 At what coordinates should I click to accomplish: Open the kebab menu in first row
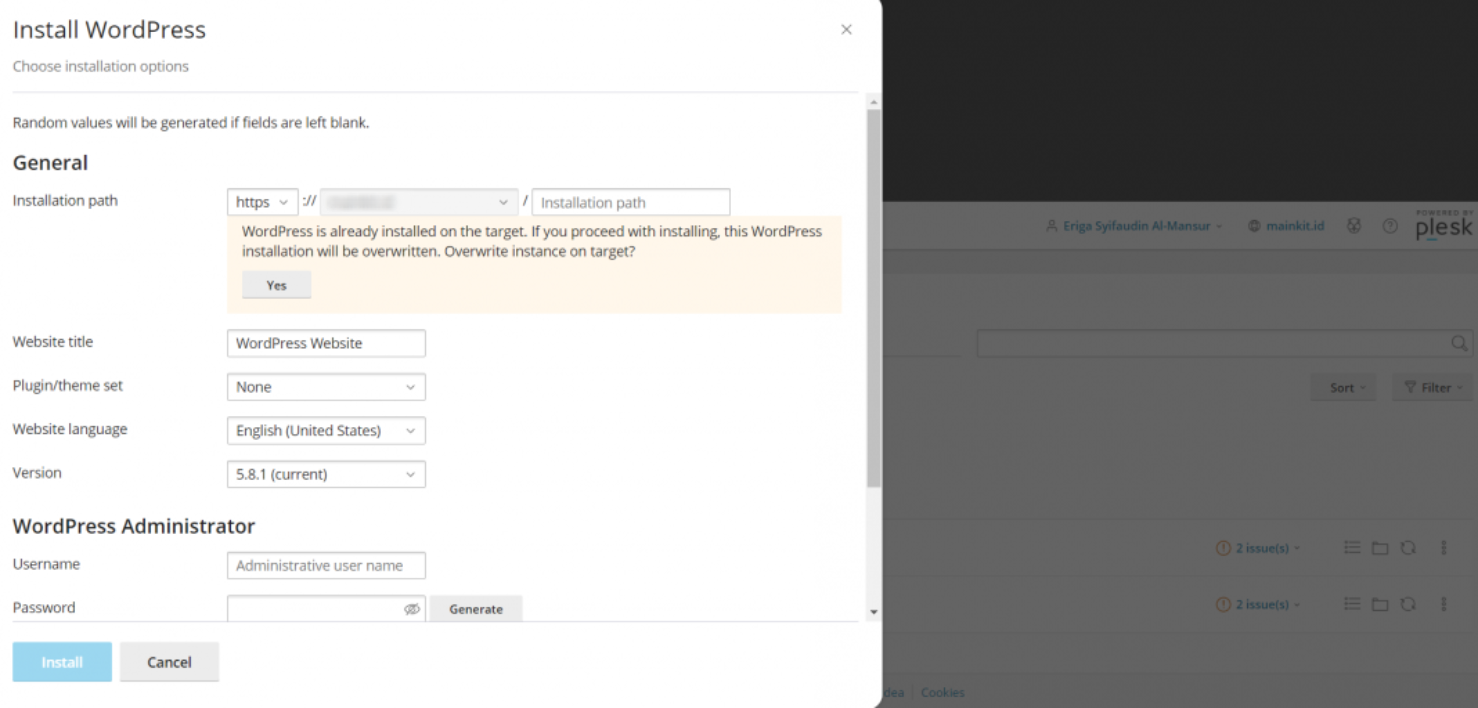coord(1443,548)
